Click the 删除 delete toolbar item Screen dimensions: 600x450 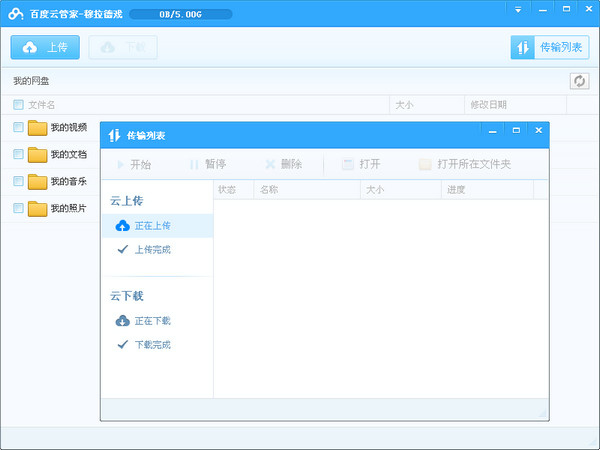284,165
